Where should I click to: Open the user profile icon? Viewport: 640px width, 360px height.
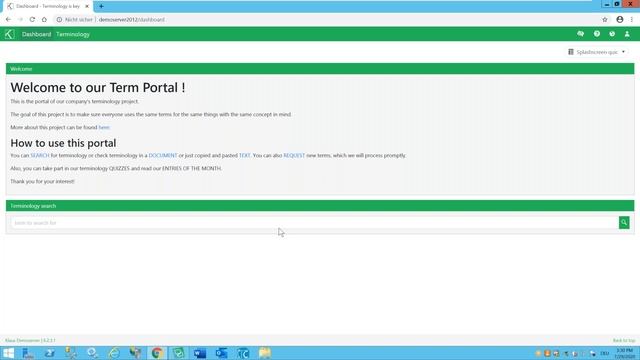tap(627, 34)
